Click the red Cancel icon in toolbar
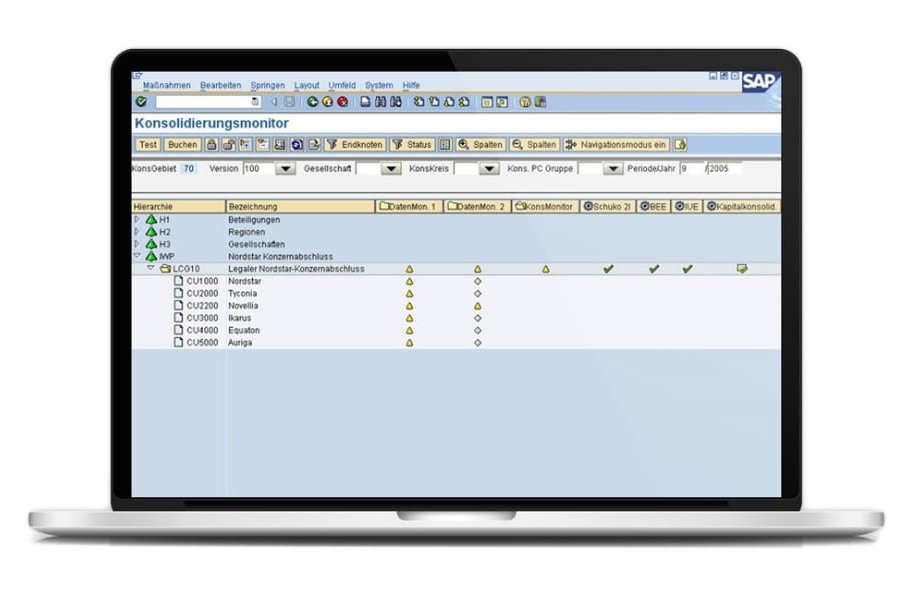The image size is (913, 595). [x=342, y=102]
